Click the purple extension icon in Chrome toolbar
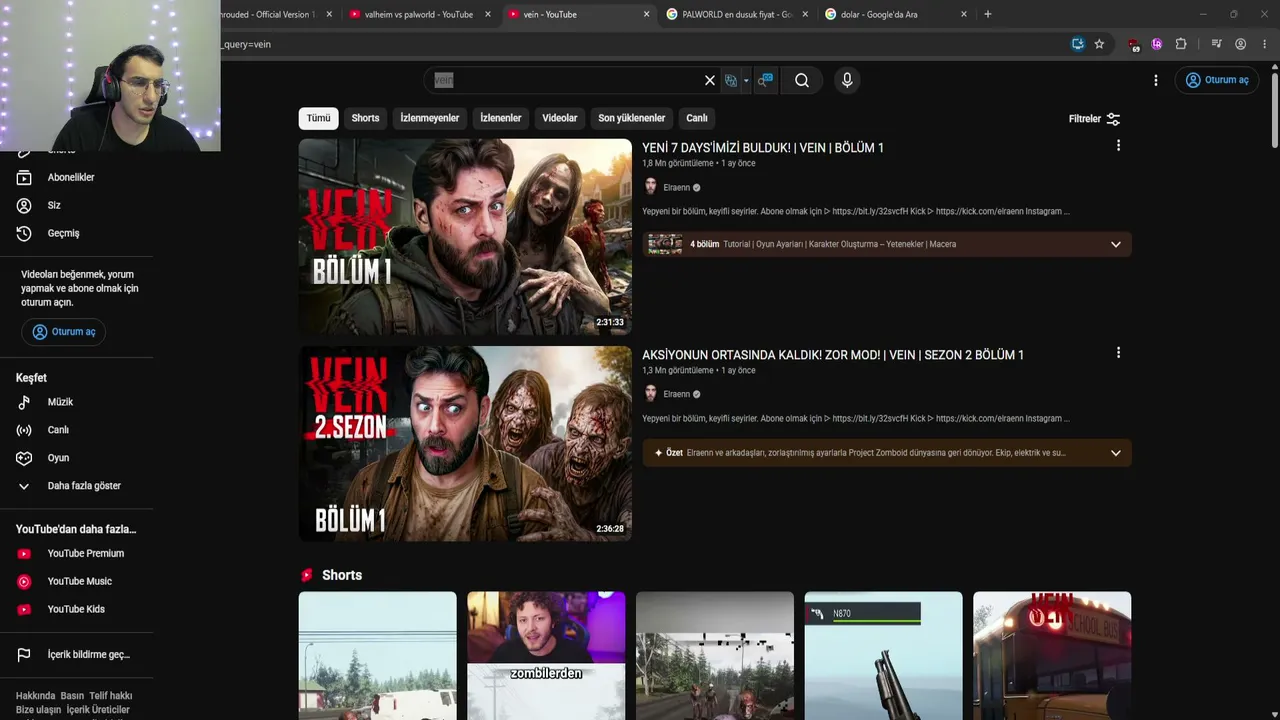Image resolution: width=1280 pixels, height=720 pixels. pos(1157,44)
